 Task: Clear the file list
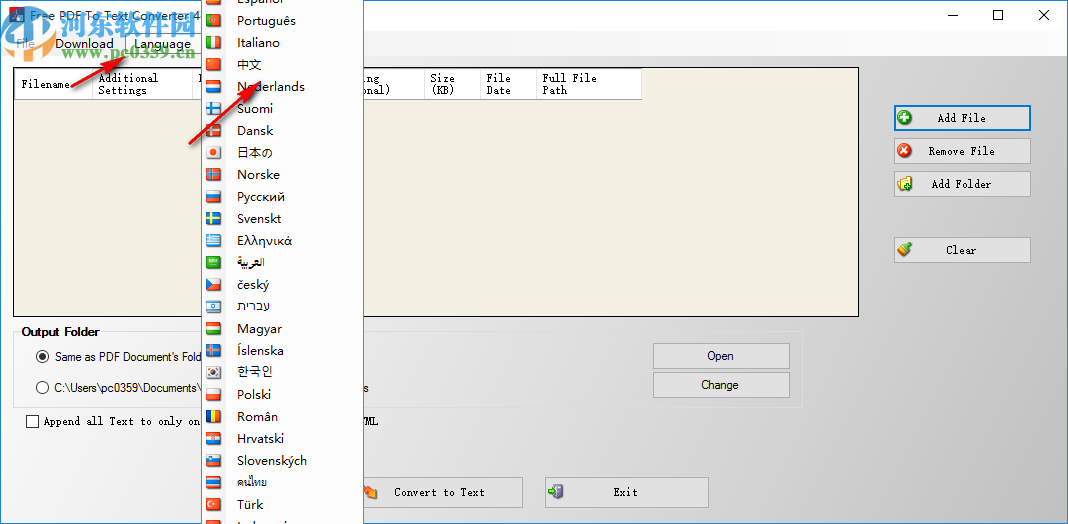(x=962, y=250)
